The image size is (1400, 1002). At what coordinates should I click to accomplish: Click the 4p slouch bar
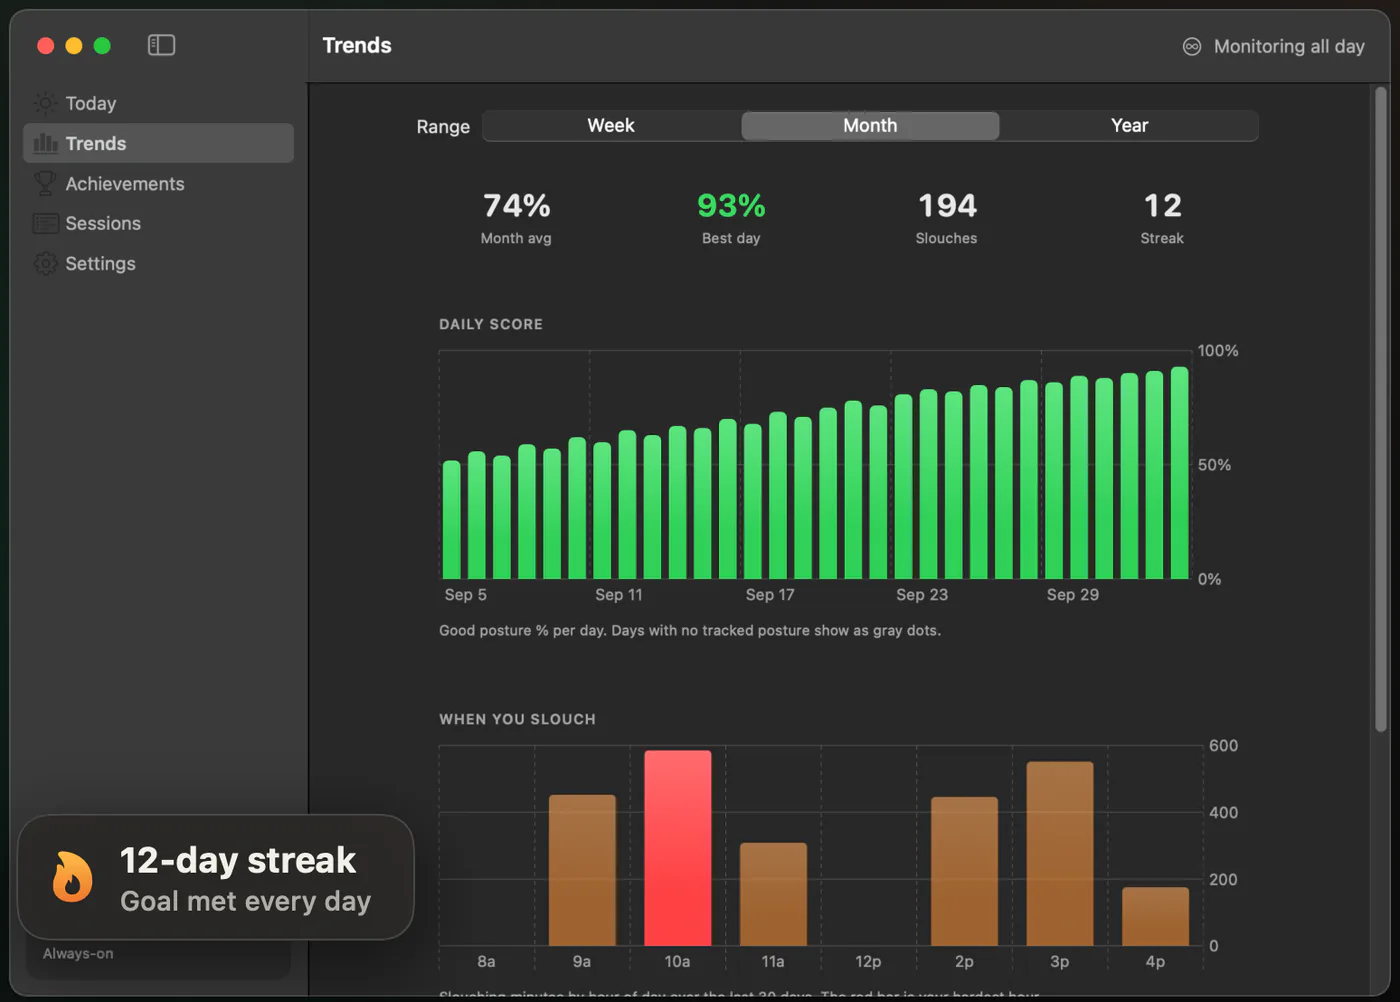(1155, 916)
